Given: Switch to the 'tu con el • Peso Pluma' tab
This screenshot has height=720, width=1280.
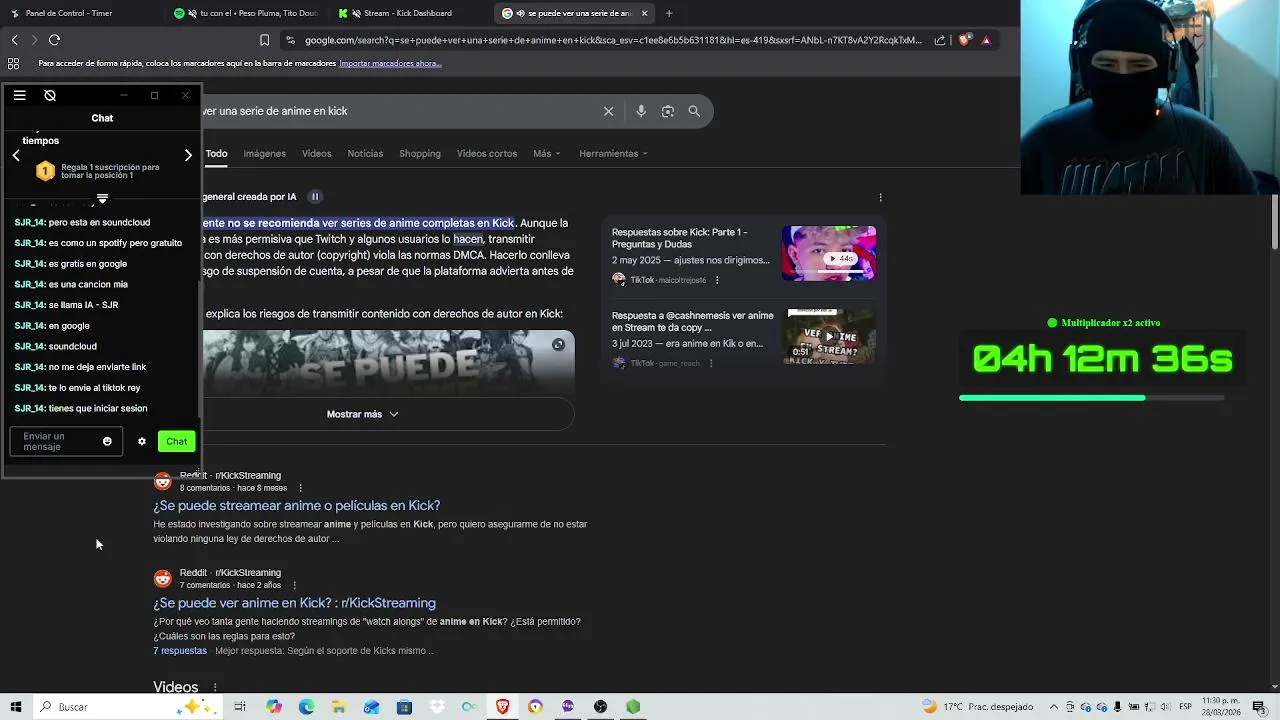Looking at the screenshot, I should pyautogui.click(x=245, y=13).
